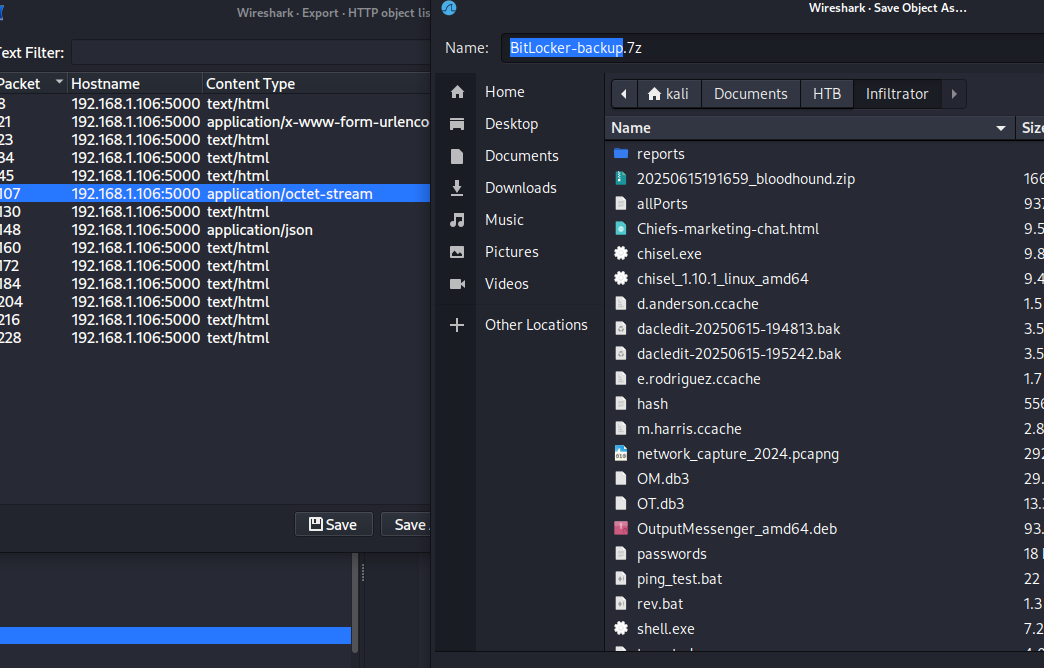Click the Wireshark logo in Save dialog
Screen dimensions: 1044x668
[449, 8]
